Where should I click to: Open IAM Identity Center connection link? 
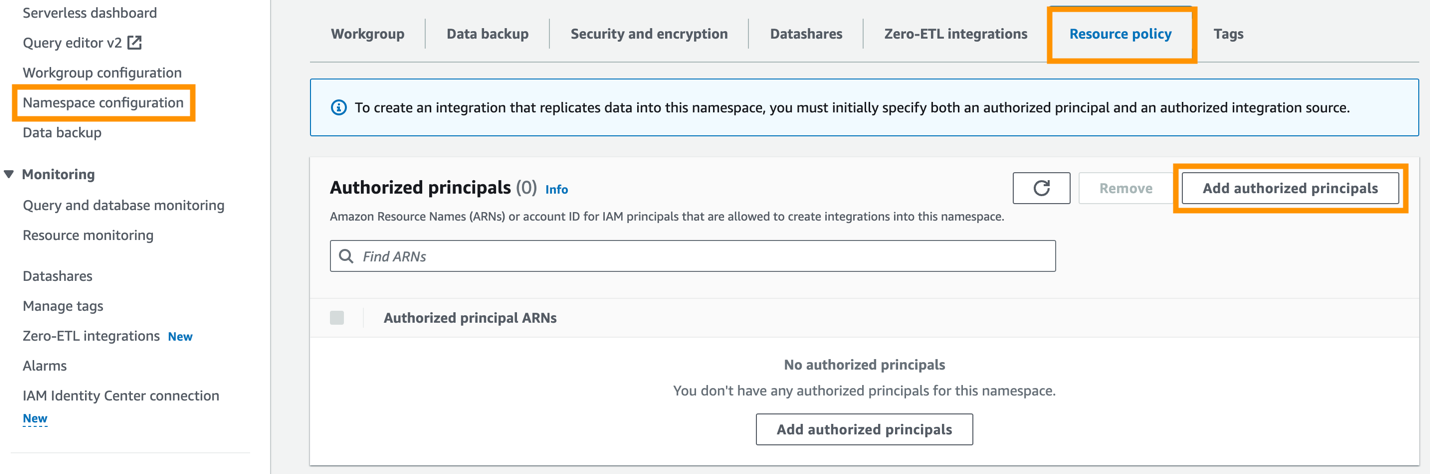121,396
